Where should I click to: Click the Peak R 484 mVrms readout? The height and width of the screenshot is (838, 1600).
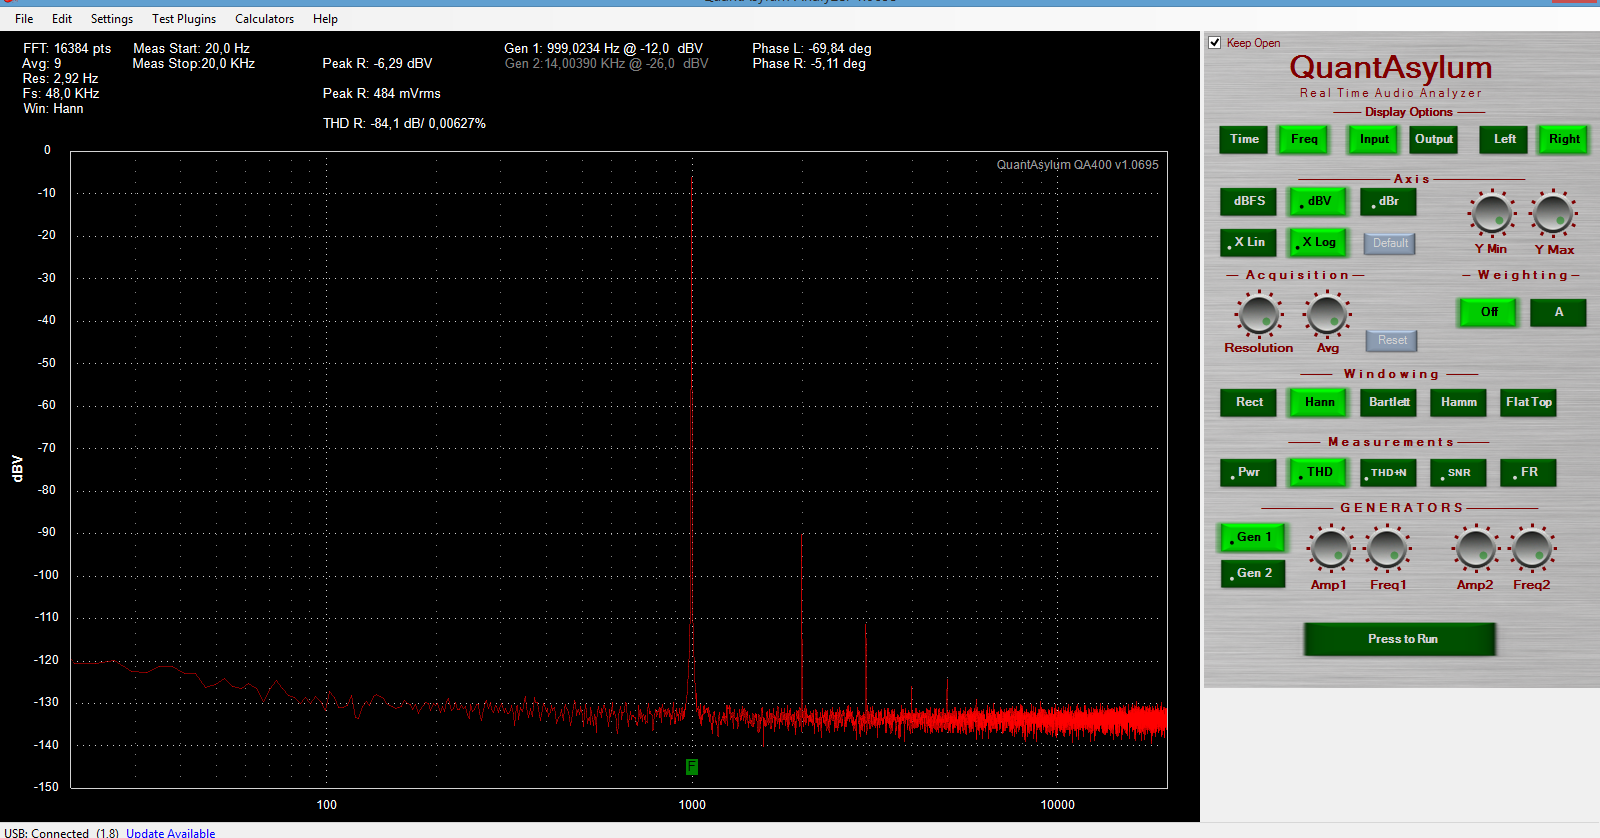(x=381, y=93)
